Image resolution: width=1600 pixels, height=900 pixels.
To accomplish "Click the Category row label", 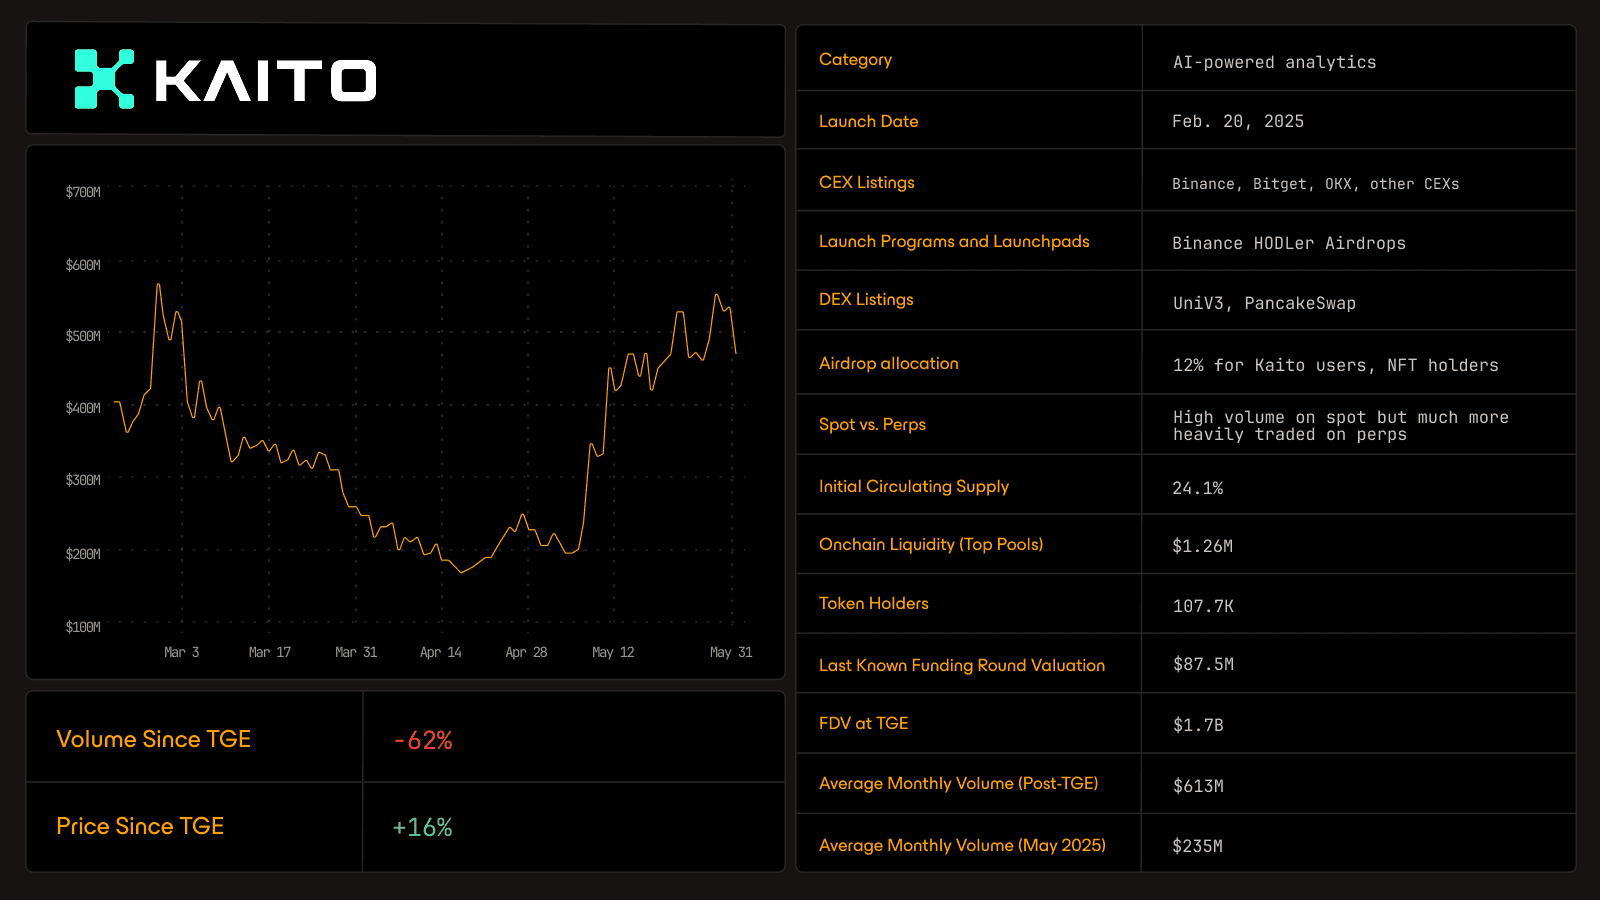I will pos(855,60).
